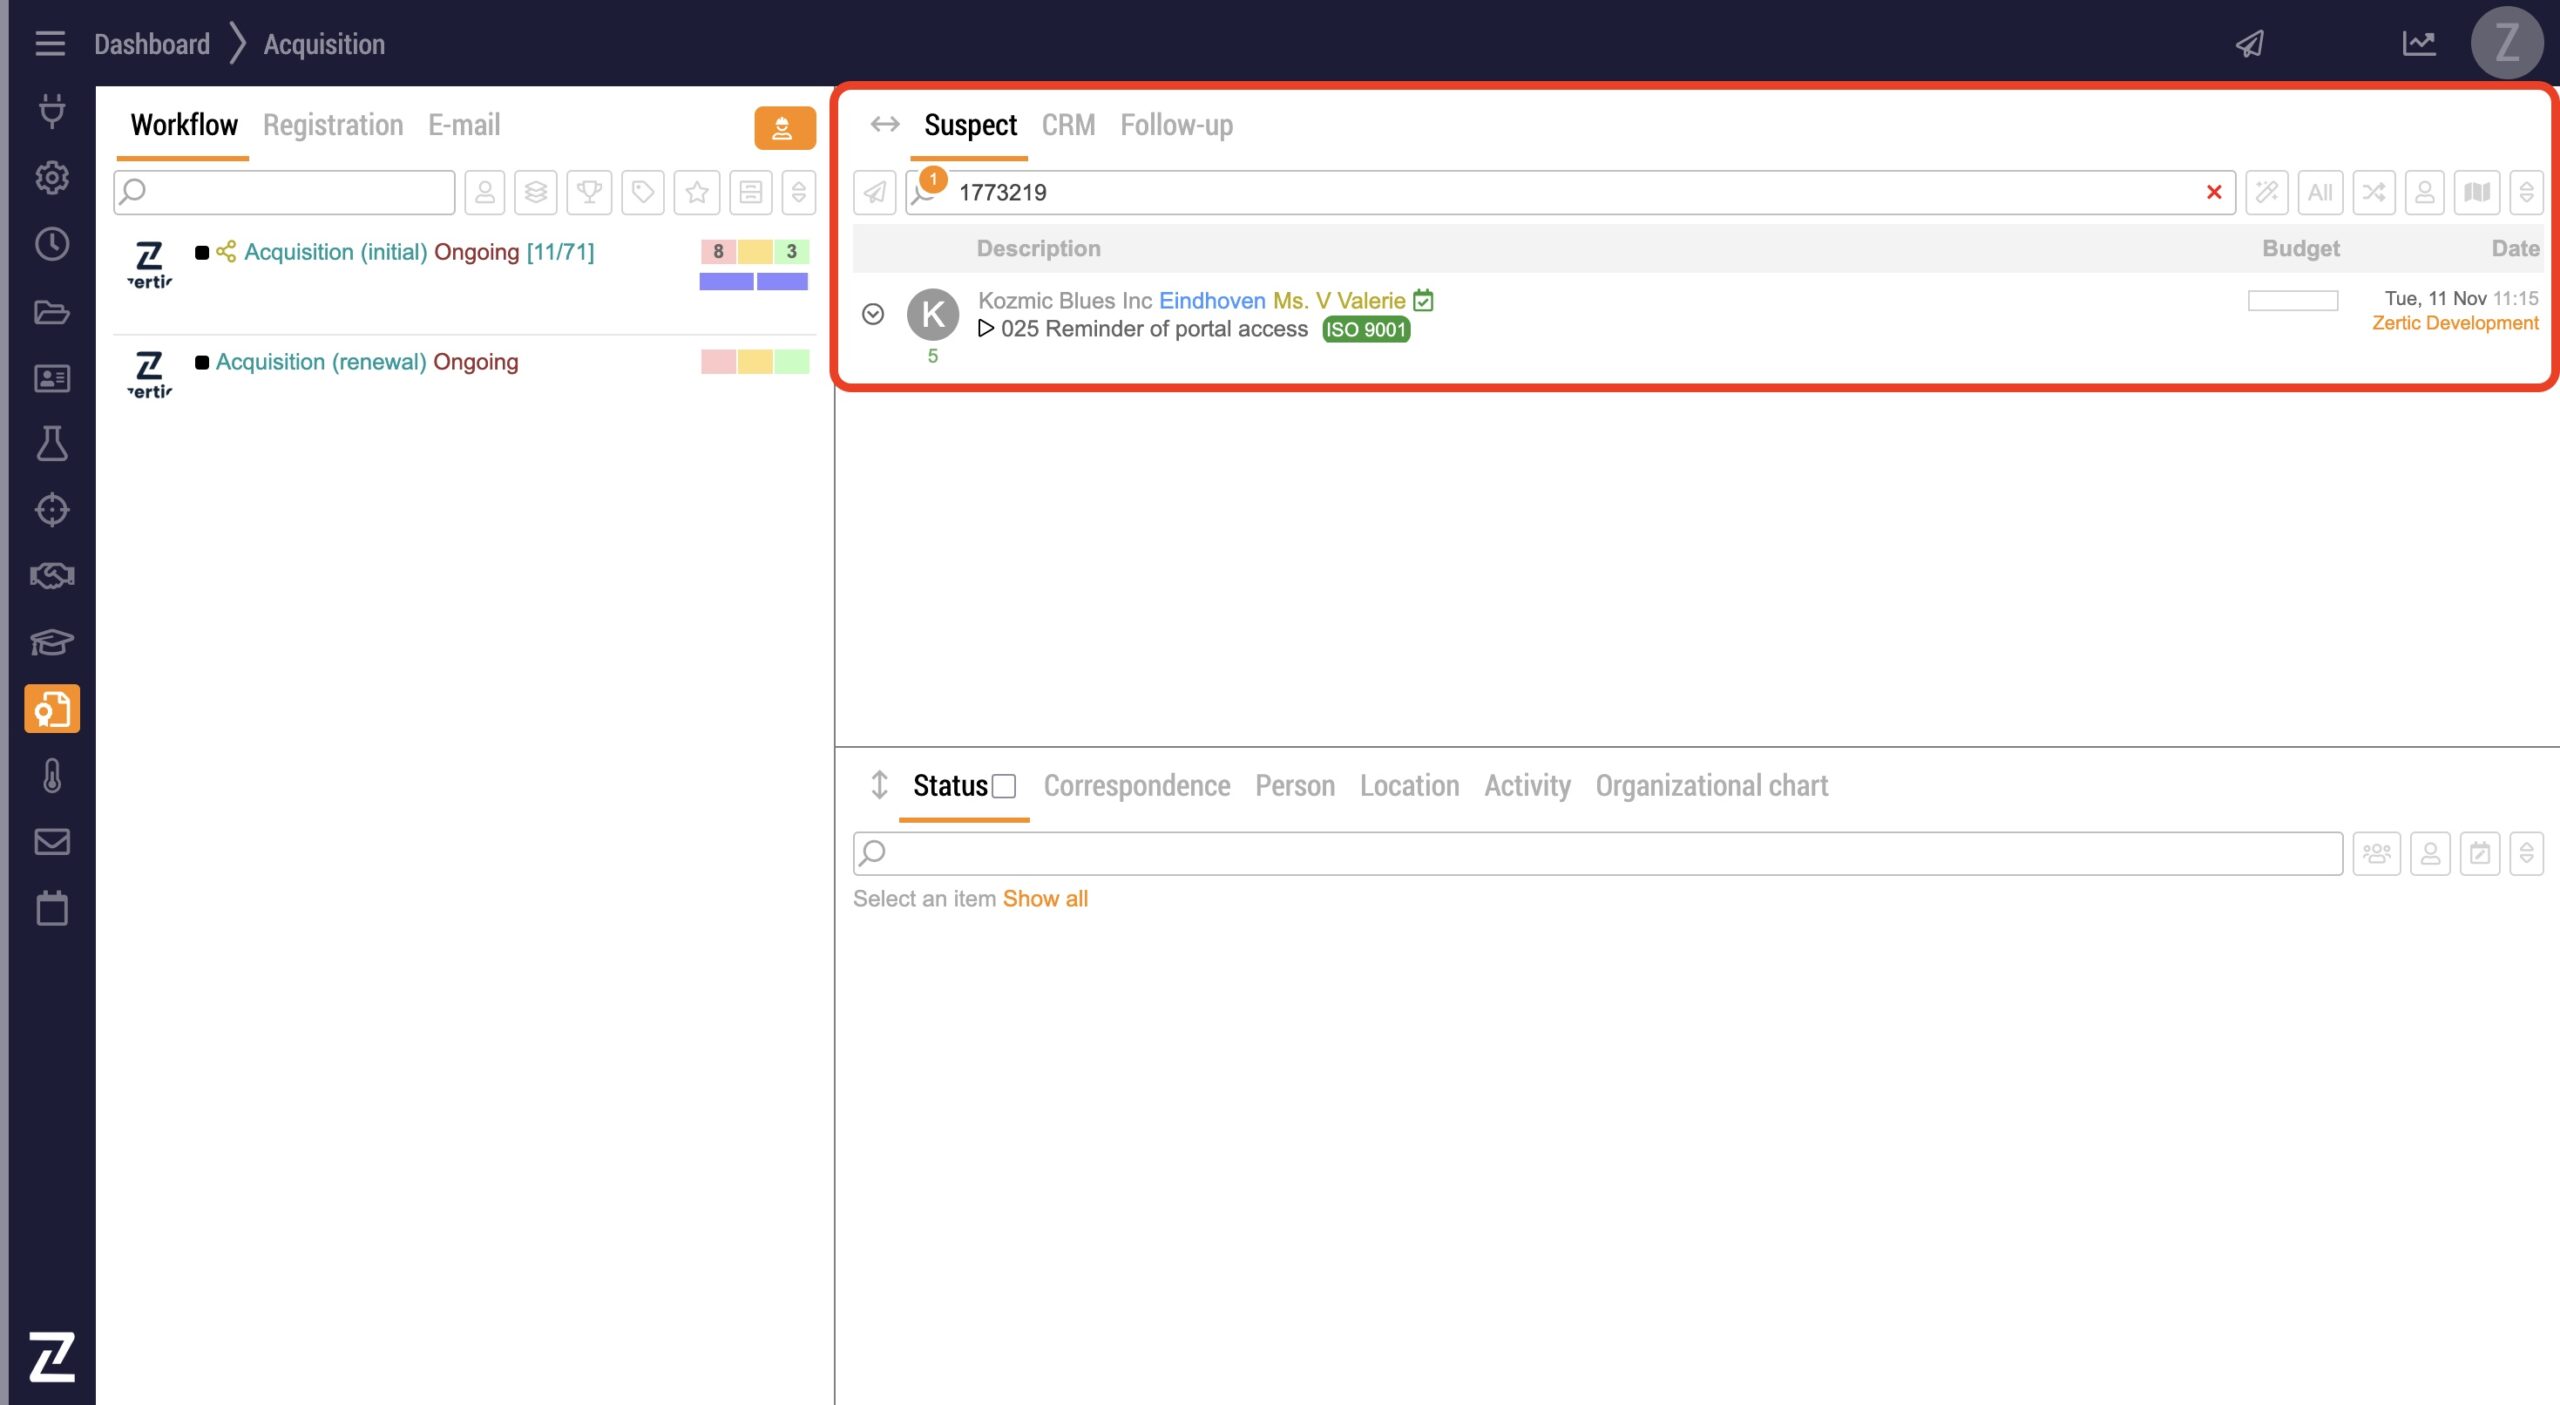Click the map icon in Suspect toolbar

pyautogui.click(x=2477, y=192)
